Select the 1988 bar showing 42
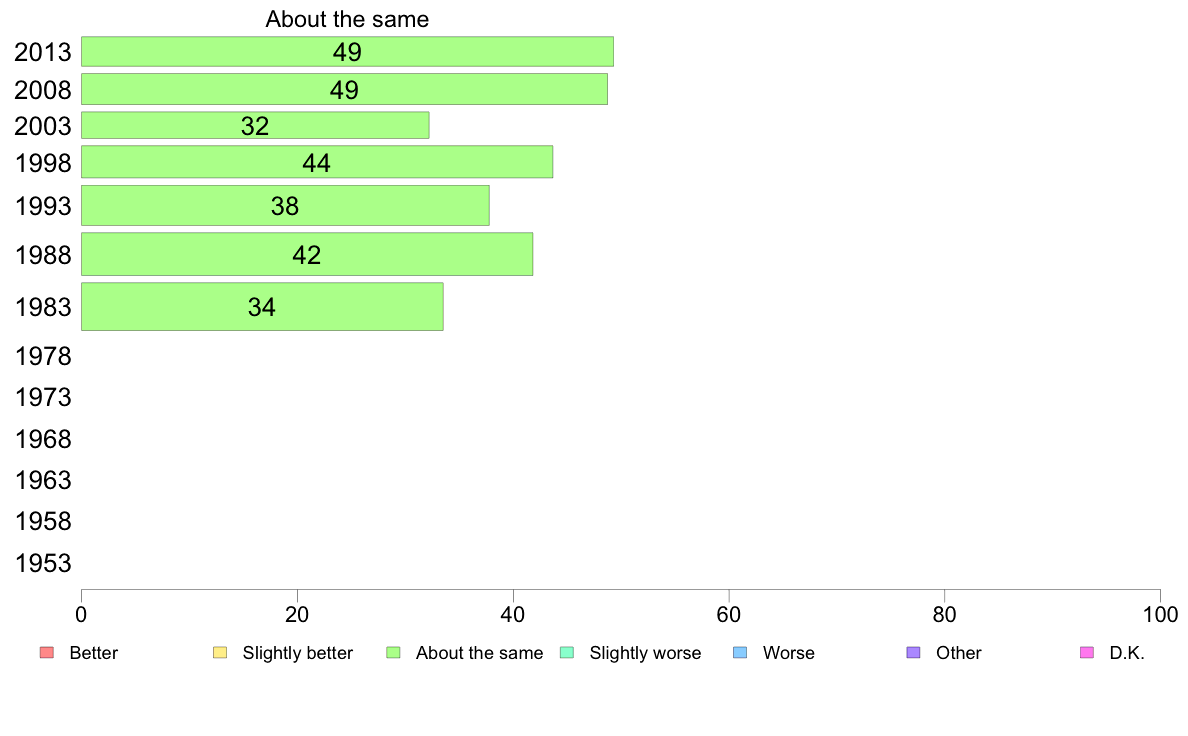 click(307, 254)
